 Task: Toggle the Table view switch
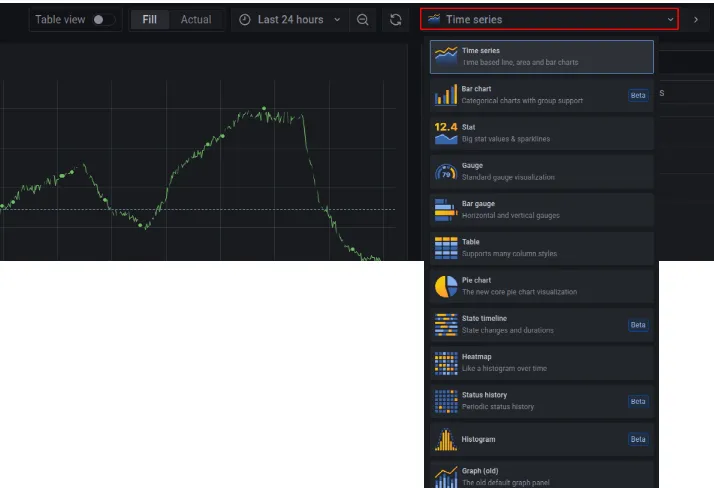pyautogui.click(x=103, y=20)
